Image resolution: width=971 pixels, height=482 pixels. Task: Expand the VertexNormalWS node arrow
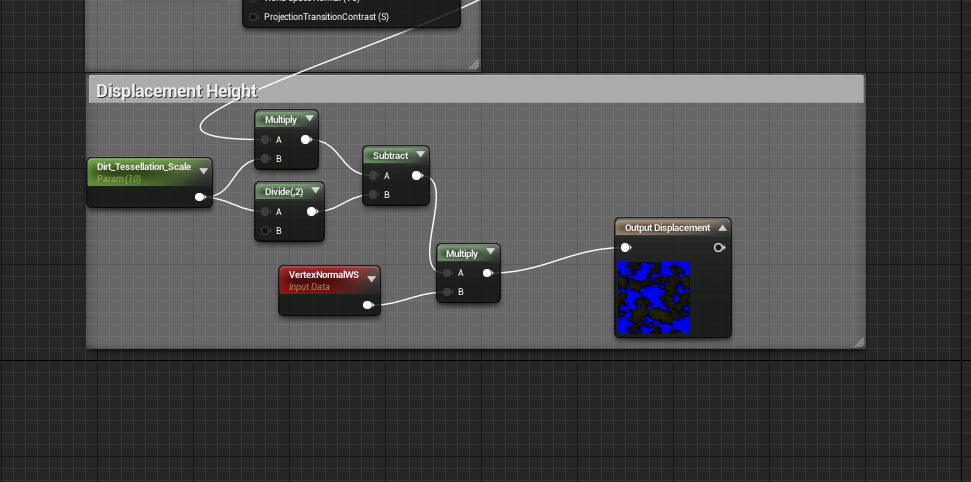point(372,279)
